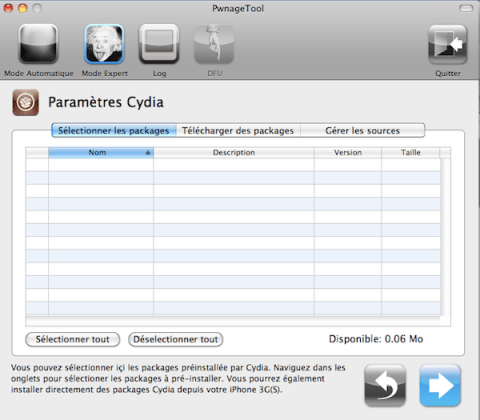Viewport: 480px width, 420px height.
Task: Open the Log view
Action: (159, 44)
